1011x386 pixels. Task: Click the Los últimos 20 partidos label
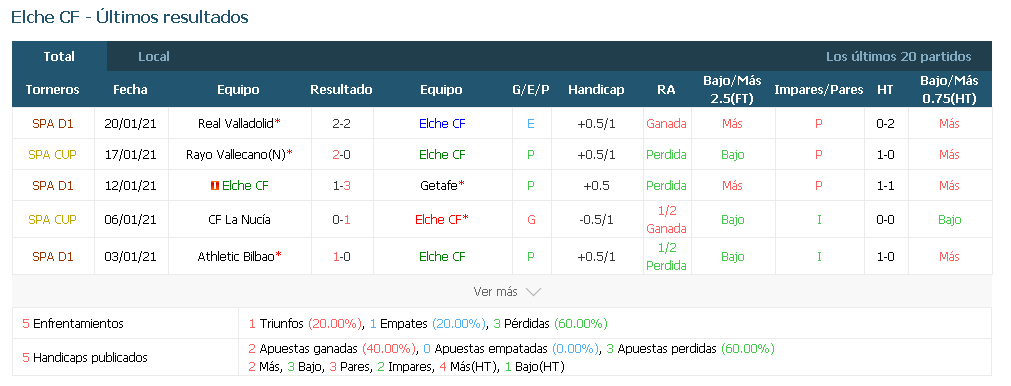898,57
